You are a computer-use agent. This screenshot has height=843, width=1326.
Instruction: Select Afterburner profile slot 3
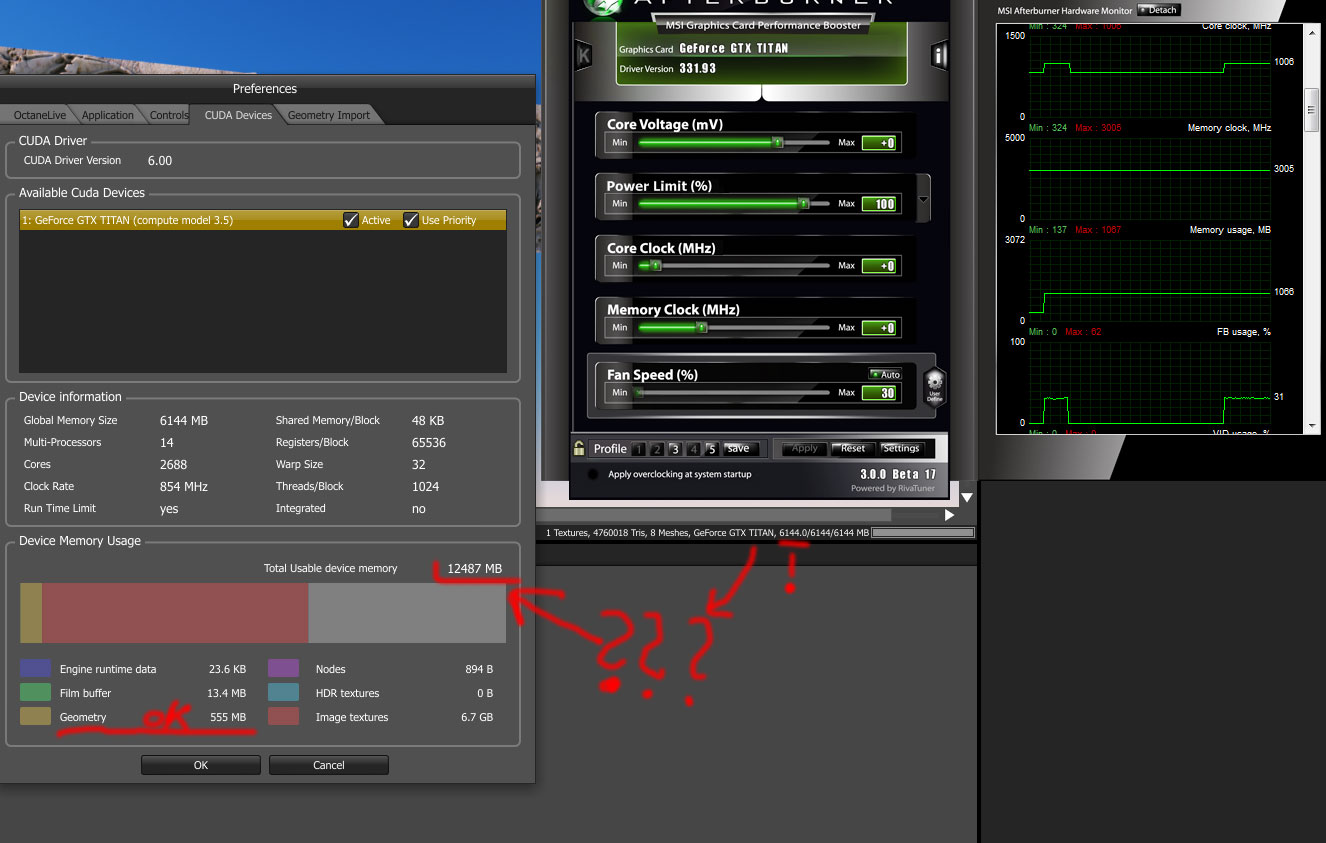(x=675, y=449)
